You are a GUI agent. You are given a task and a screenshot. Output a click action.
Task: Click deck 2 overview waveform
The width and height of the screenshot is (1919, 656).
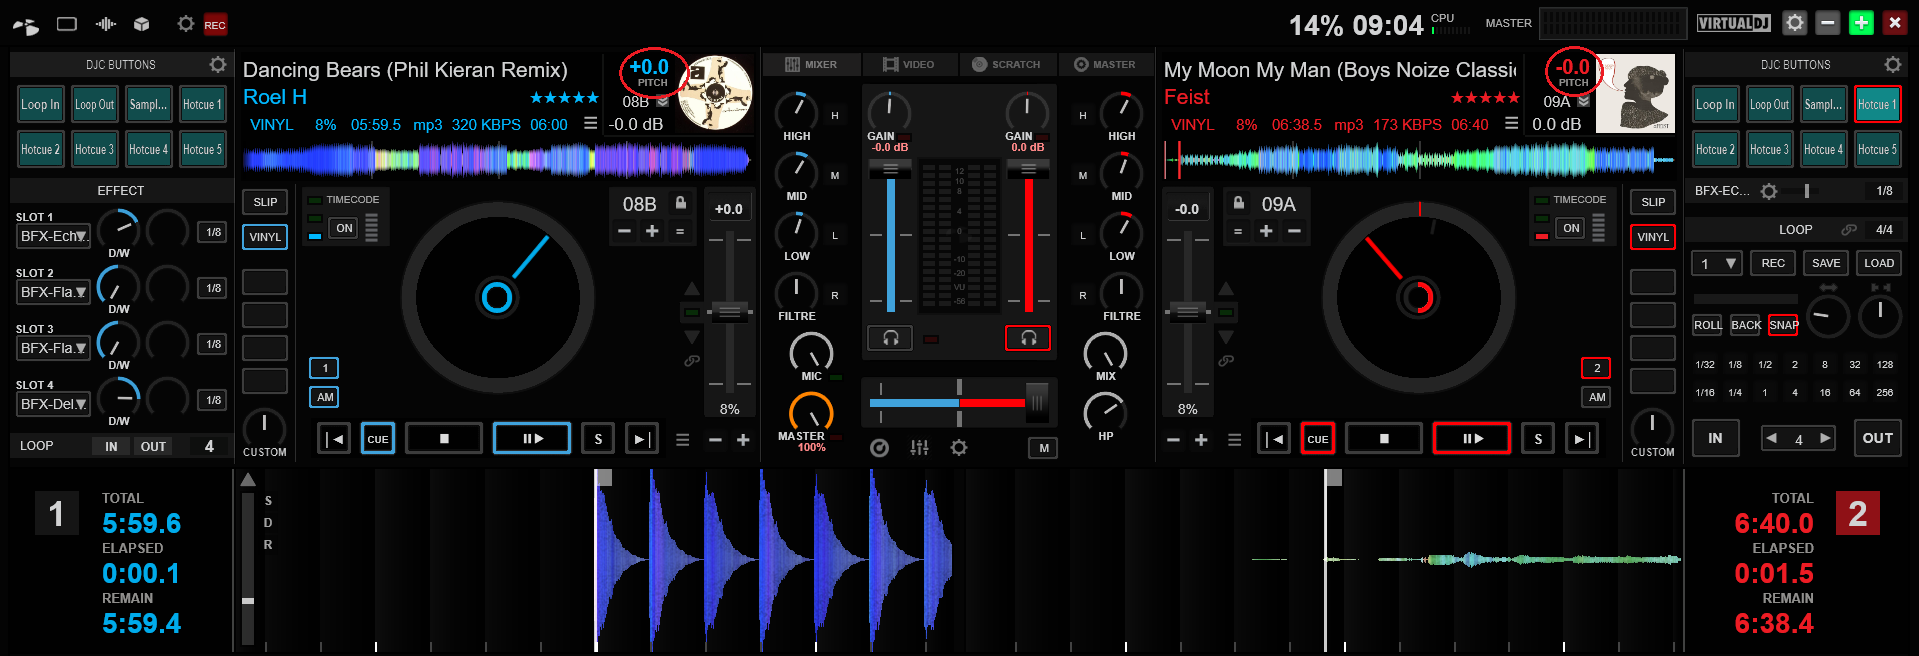pos(1420,158)
